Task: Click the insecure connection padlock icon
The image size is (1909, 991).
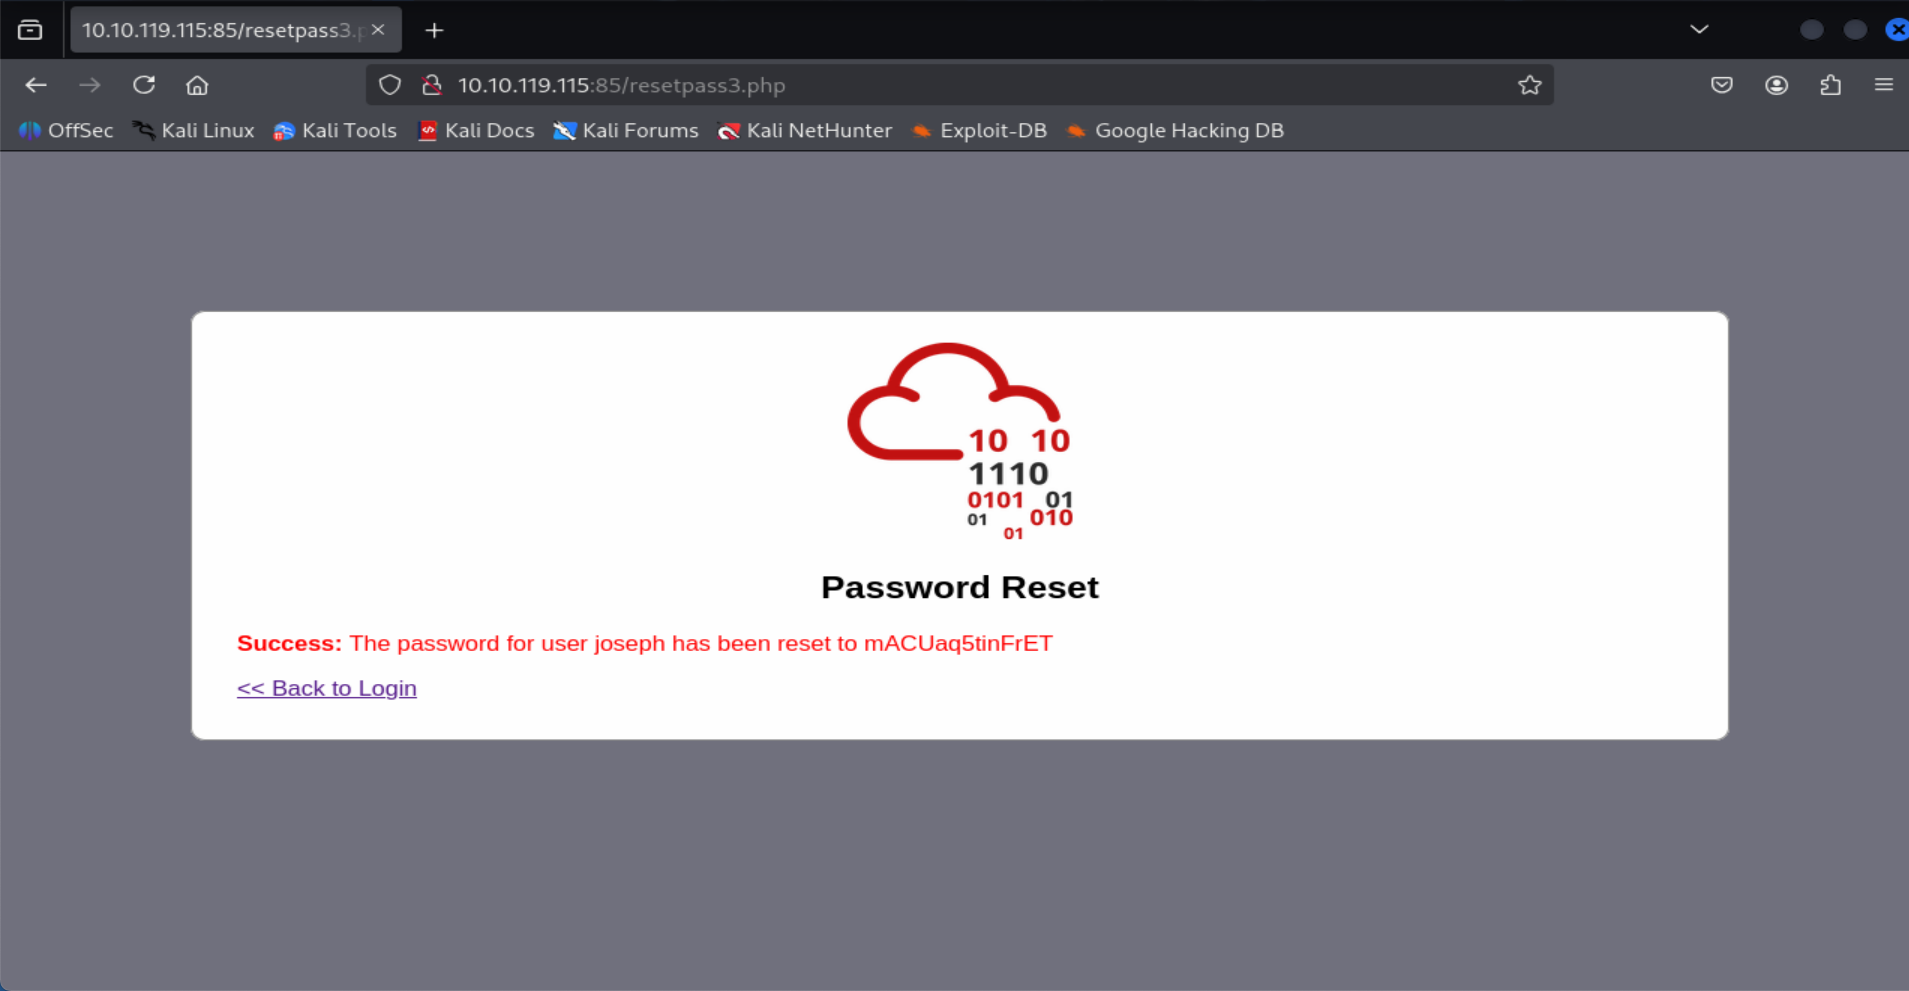Action: pyautogui.click(x=432, y=85)
